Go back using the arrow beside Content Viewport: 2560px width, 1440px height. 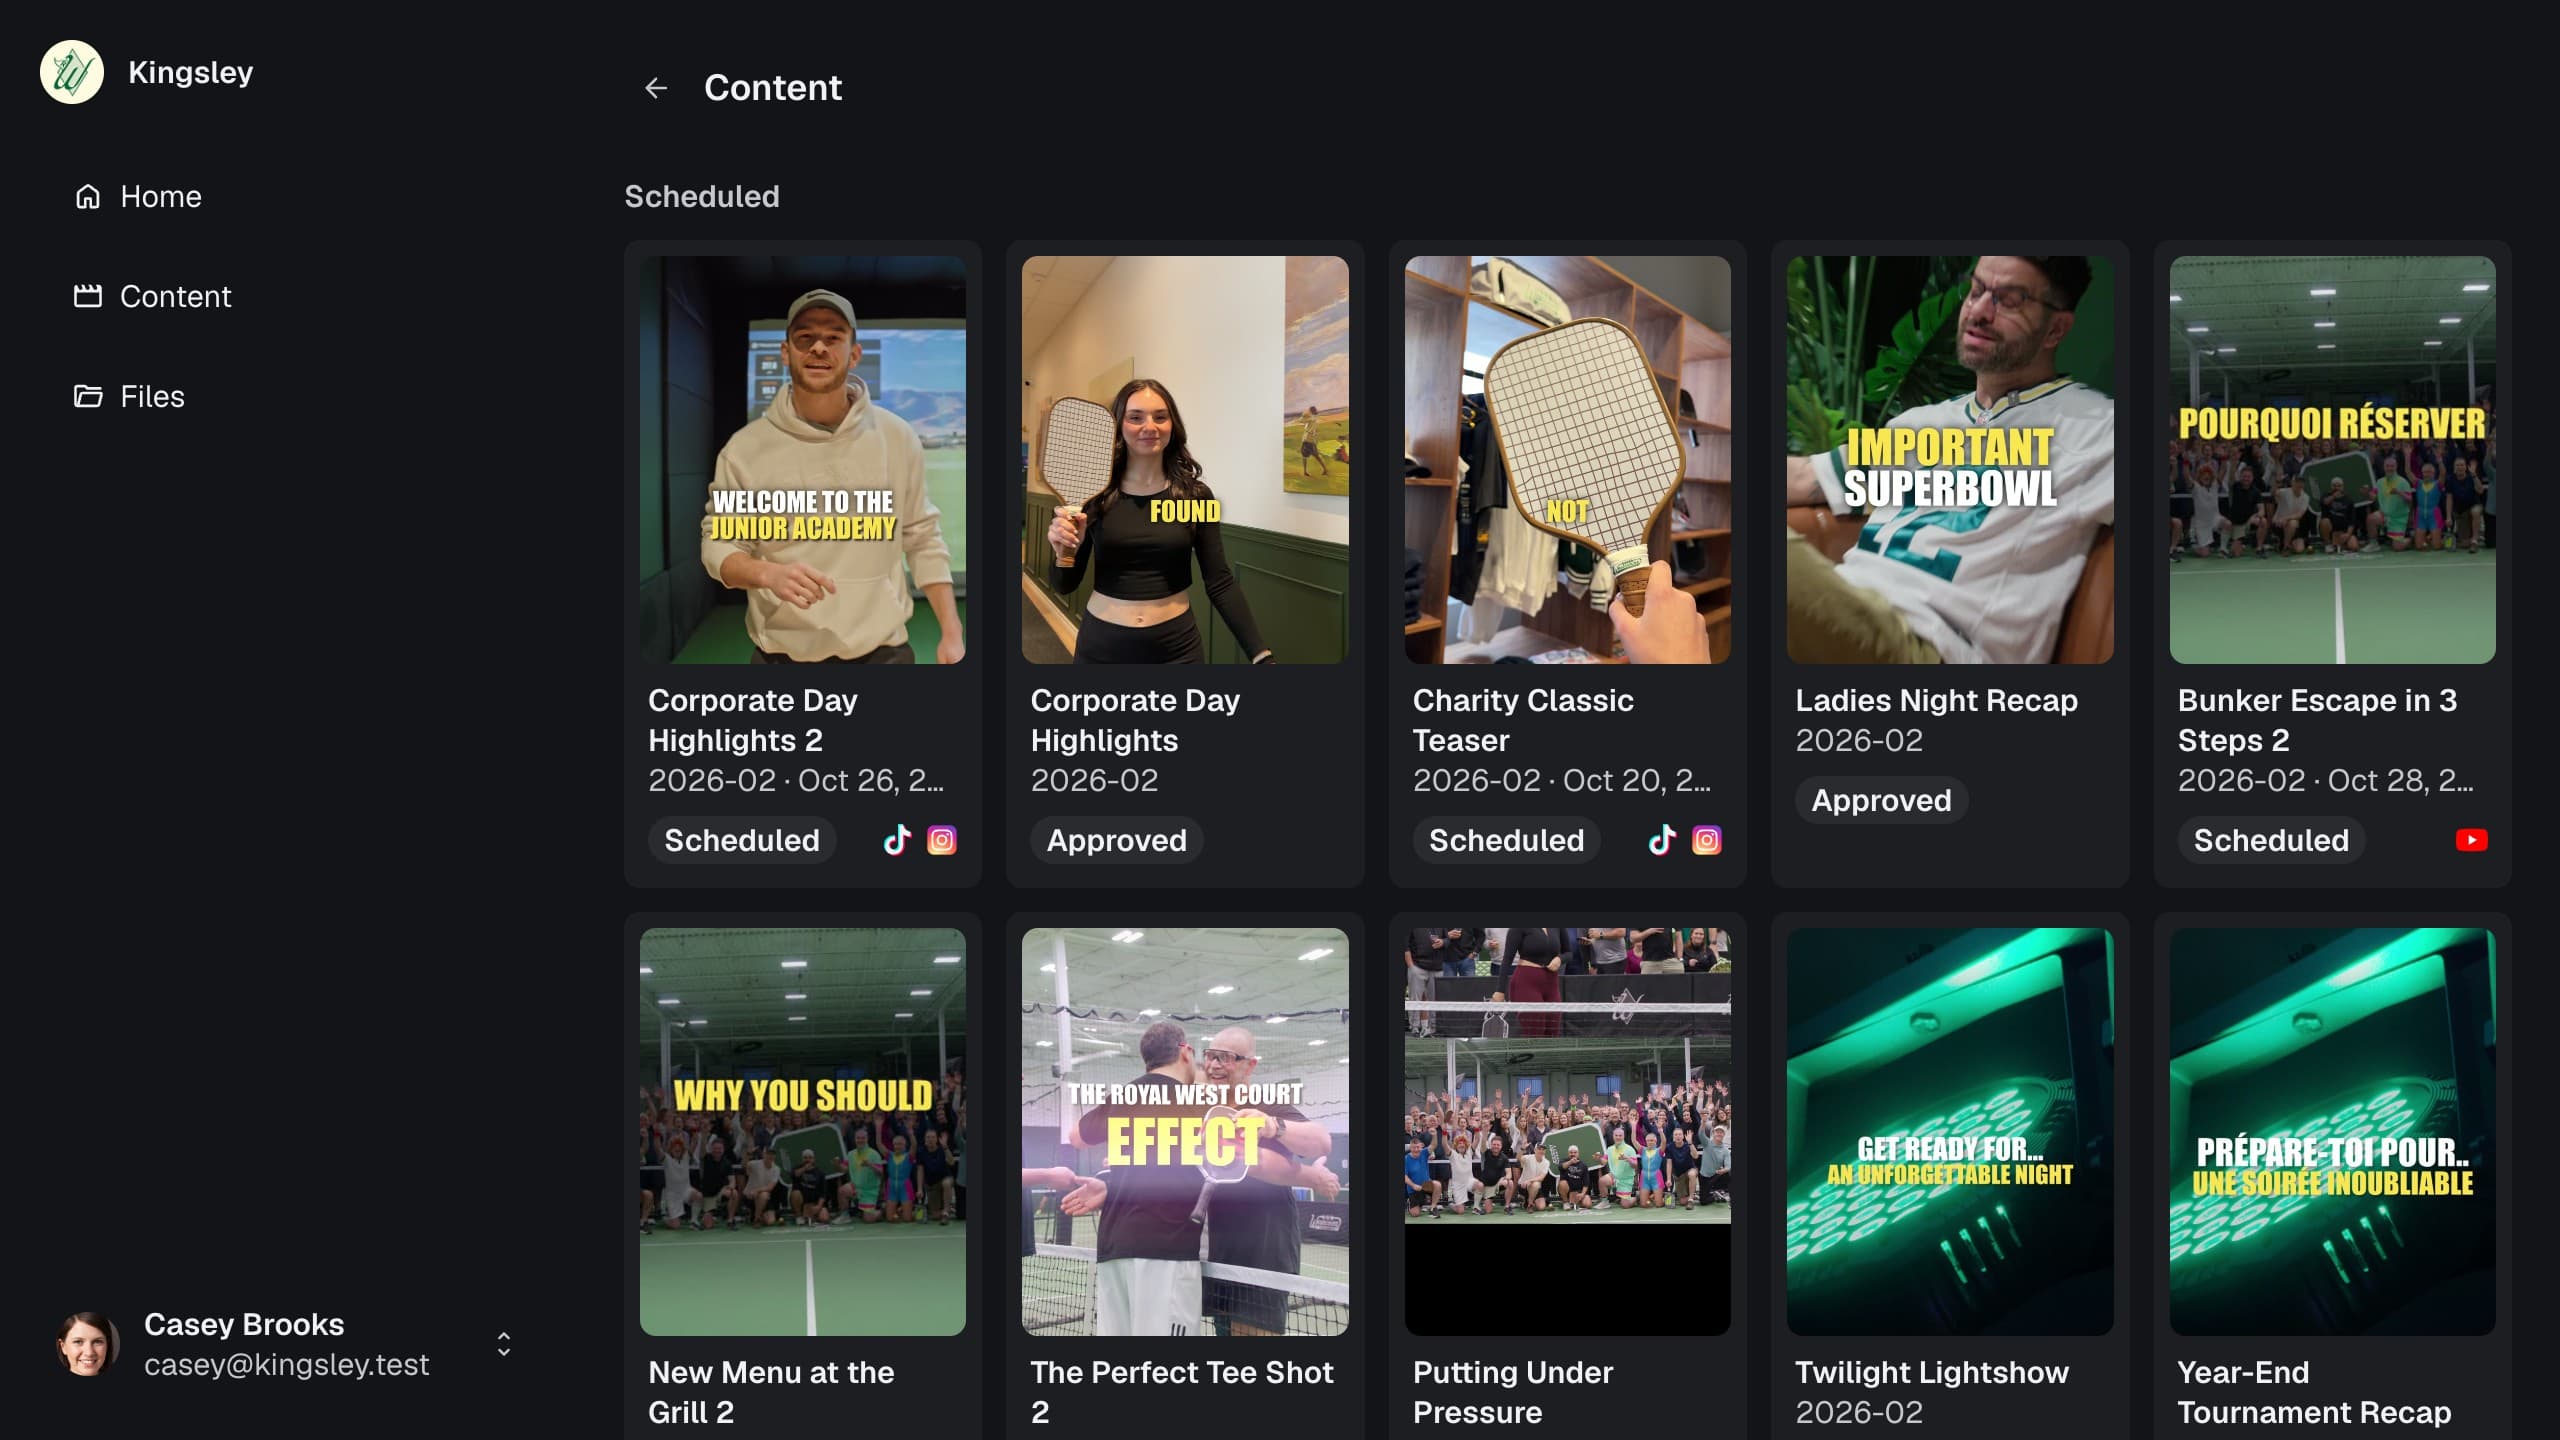coord(656,88)
